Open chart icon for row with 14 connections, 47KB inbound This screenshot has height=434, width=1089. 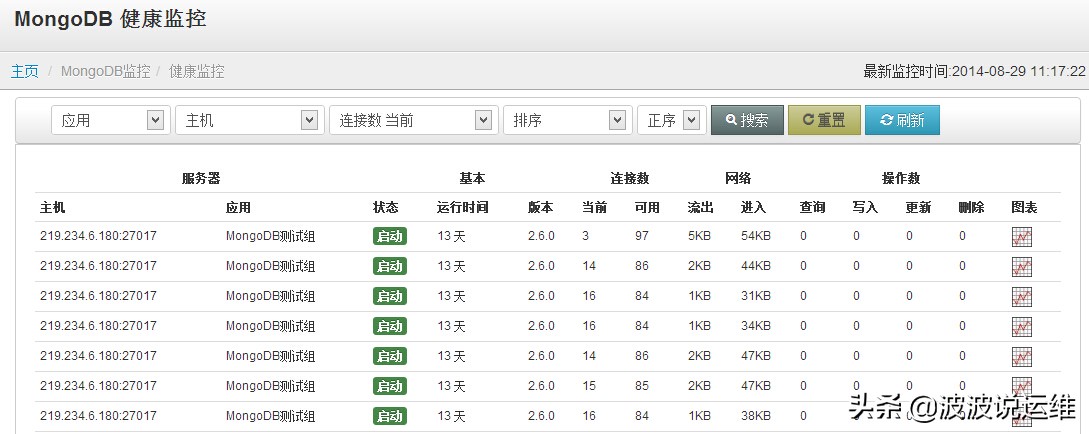coord(1022,356)
